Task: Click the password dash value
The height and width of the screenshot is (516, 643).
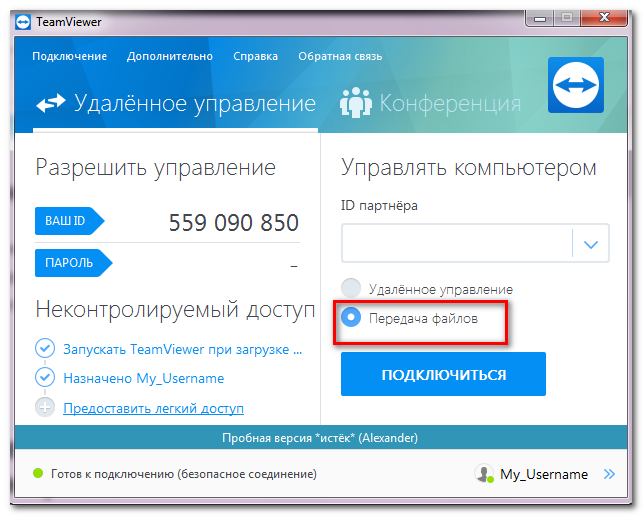Action: pos(294,267)
